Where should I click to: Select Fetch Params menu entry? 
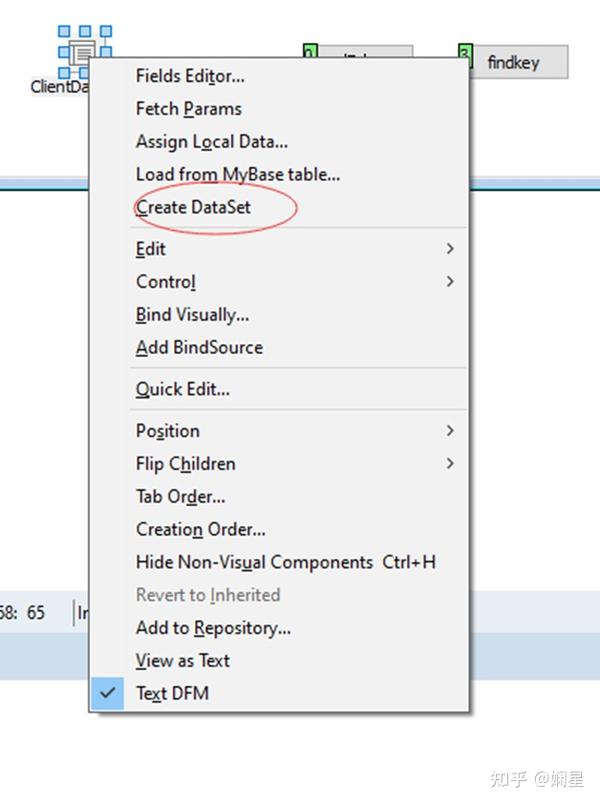[x=188, y=109]
